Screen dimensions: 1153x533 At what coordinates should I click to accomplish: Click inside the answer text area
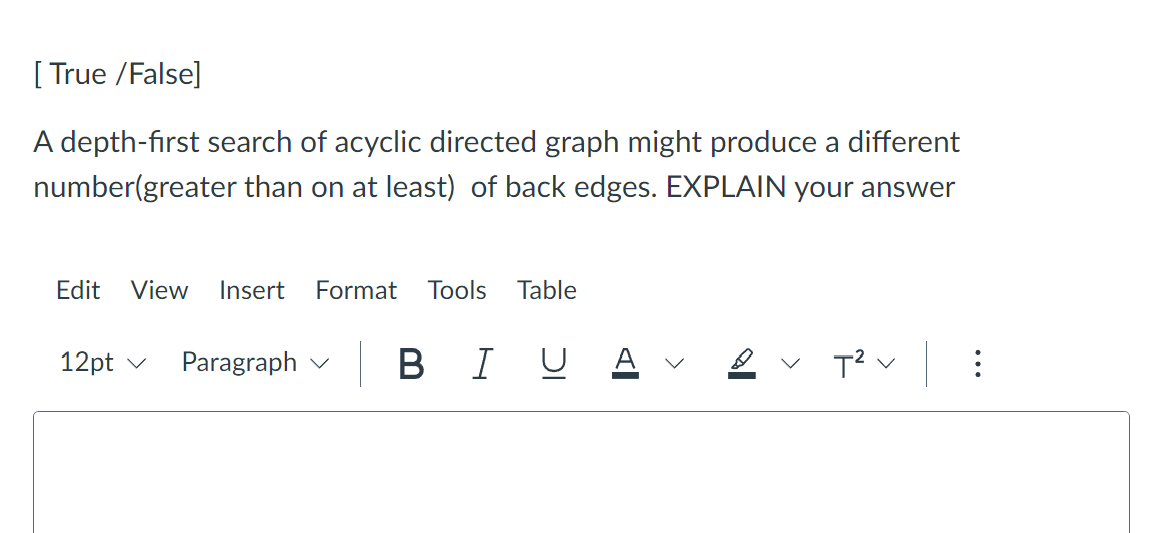(580, 470)
